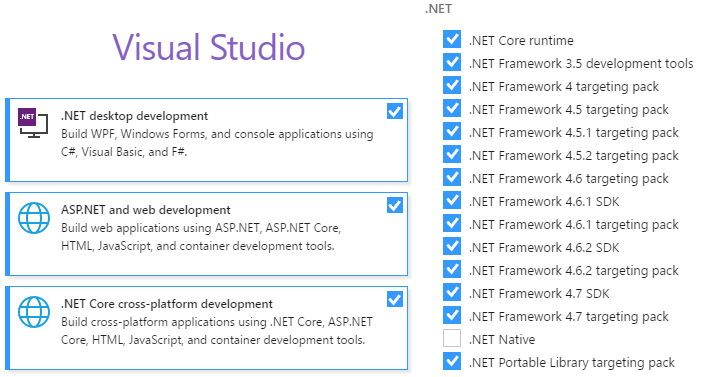Toggle the .NET Framework 4.6.2 SDK checkbox
701x377 pixels.
click(x=452, y=246)
